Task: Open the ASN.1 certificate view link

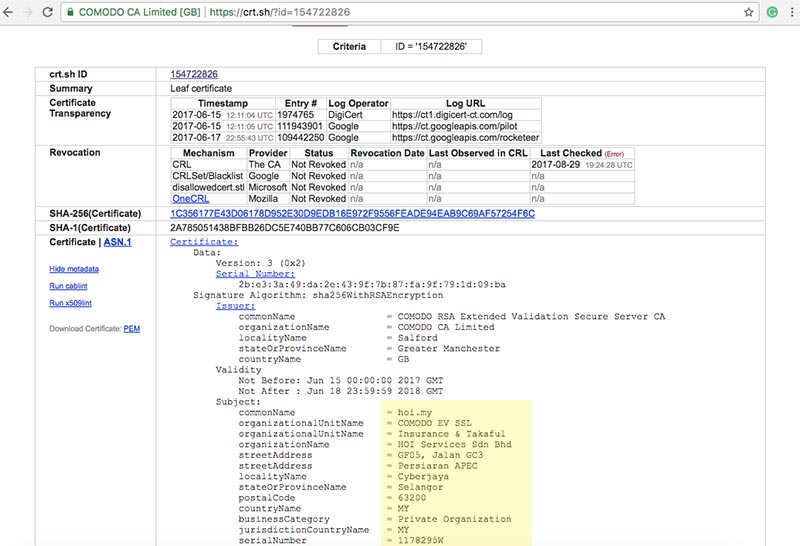Action: pos(117,242)
